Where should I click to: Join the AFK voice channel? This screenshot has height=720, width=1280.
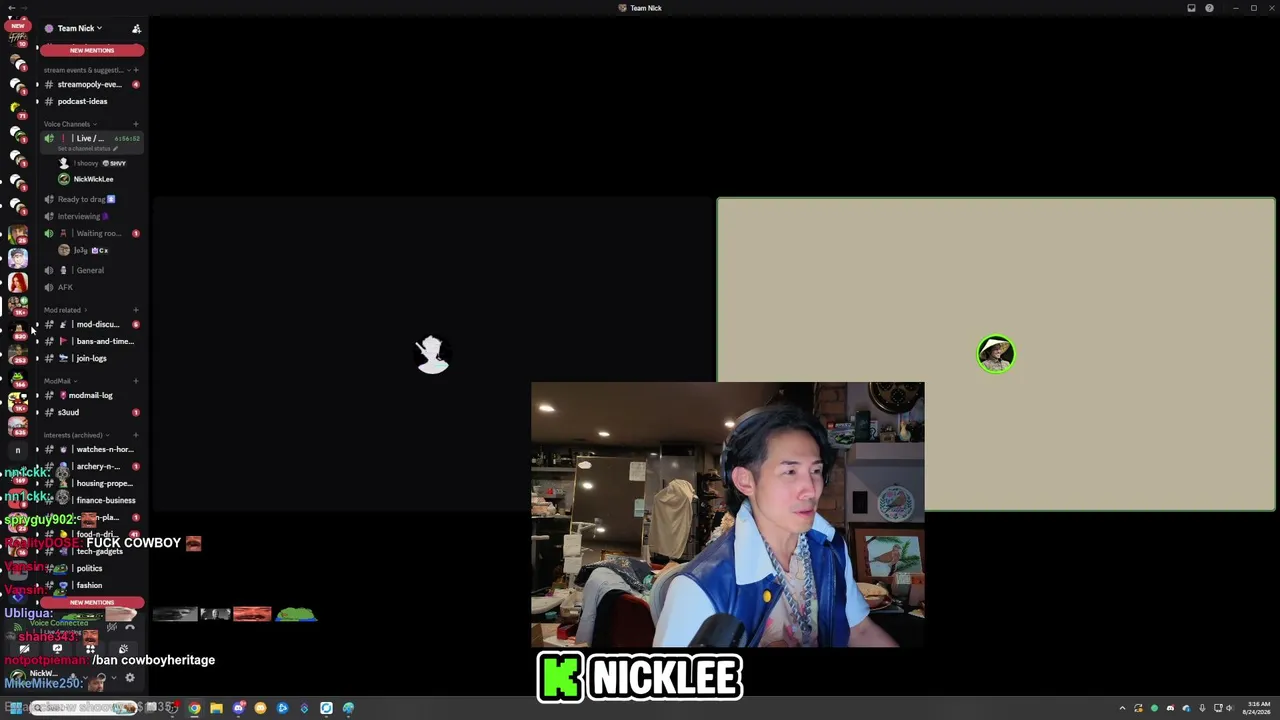click(92, 287)
